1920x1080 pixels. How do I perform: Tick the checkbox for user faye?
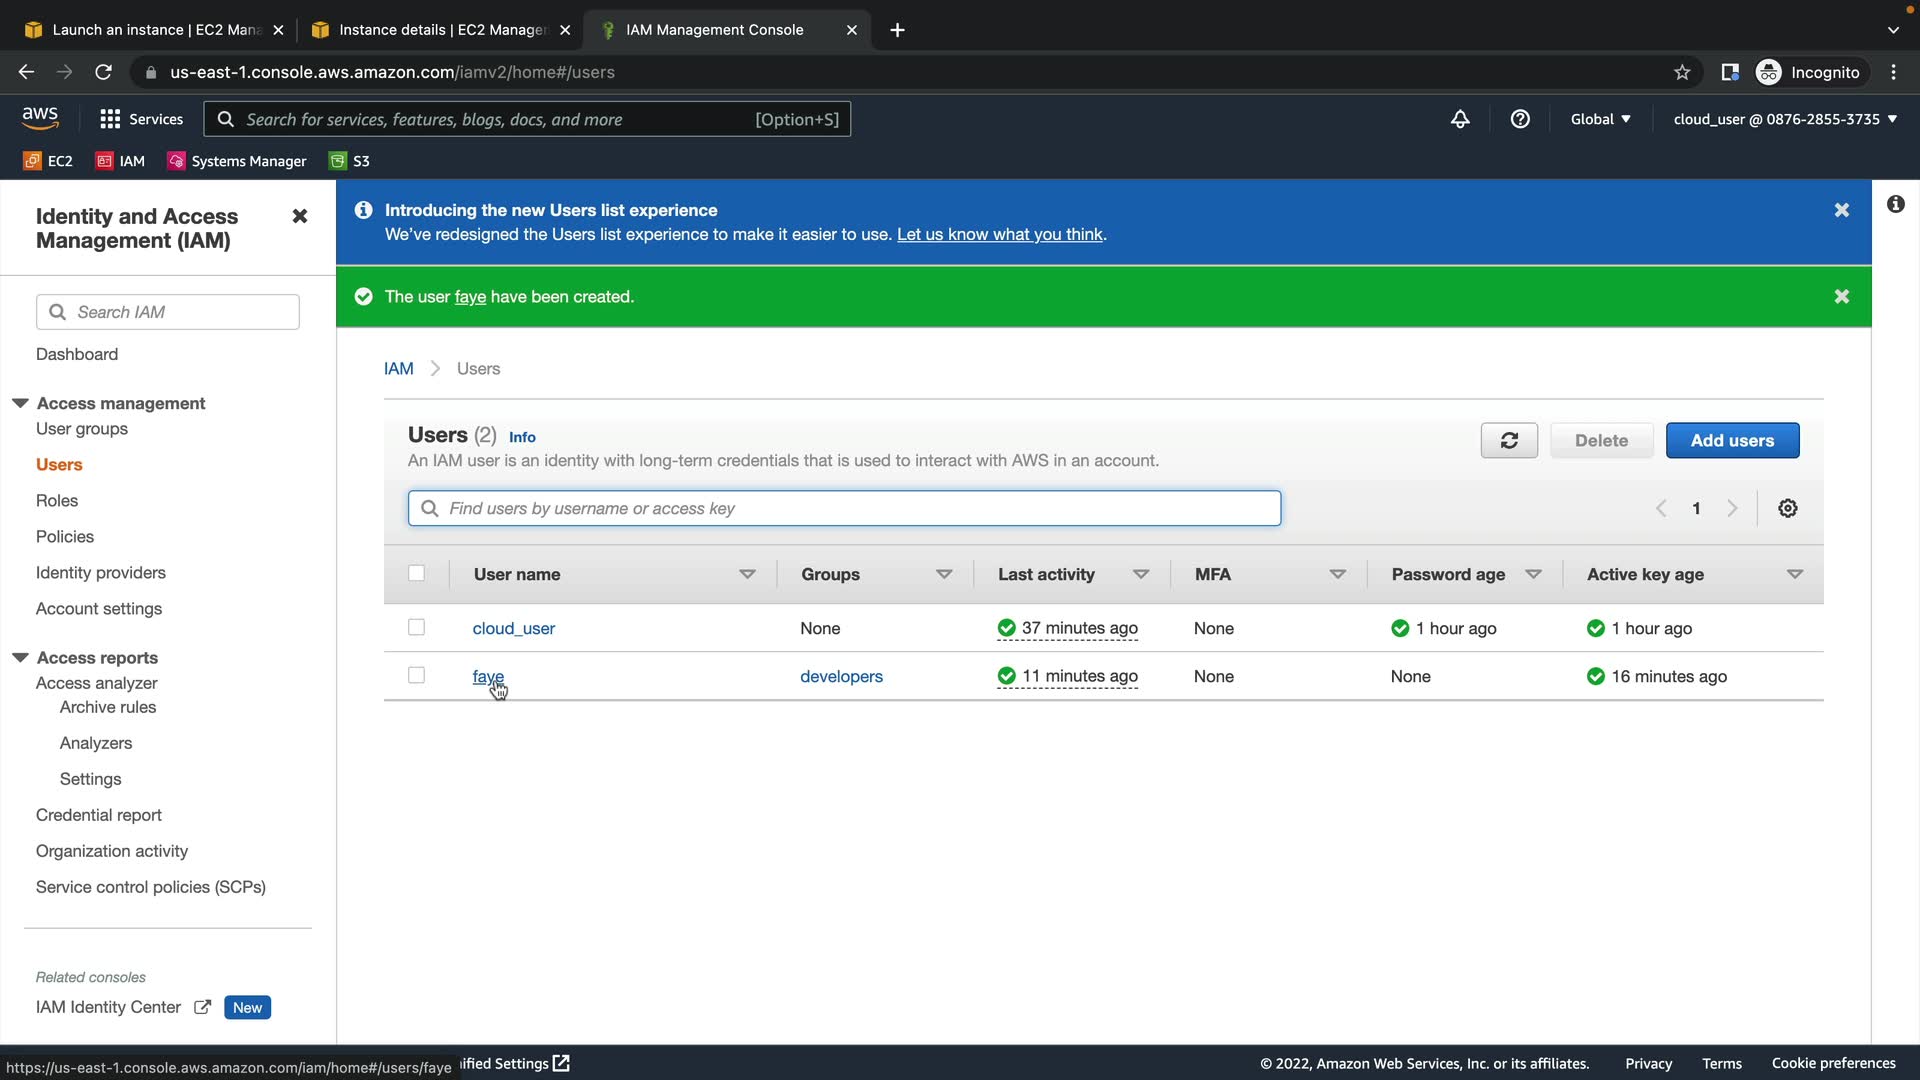(417, 676)
